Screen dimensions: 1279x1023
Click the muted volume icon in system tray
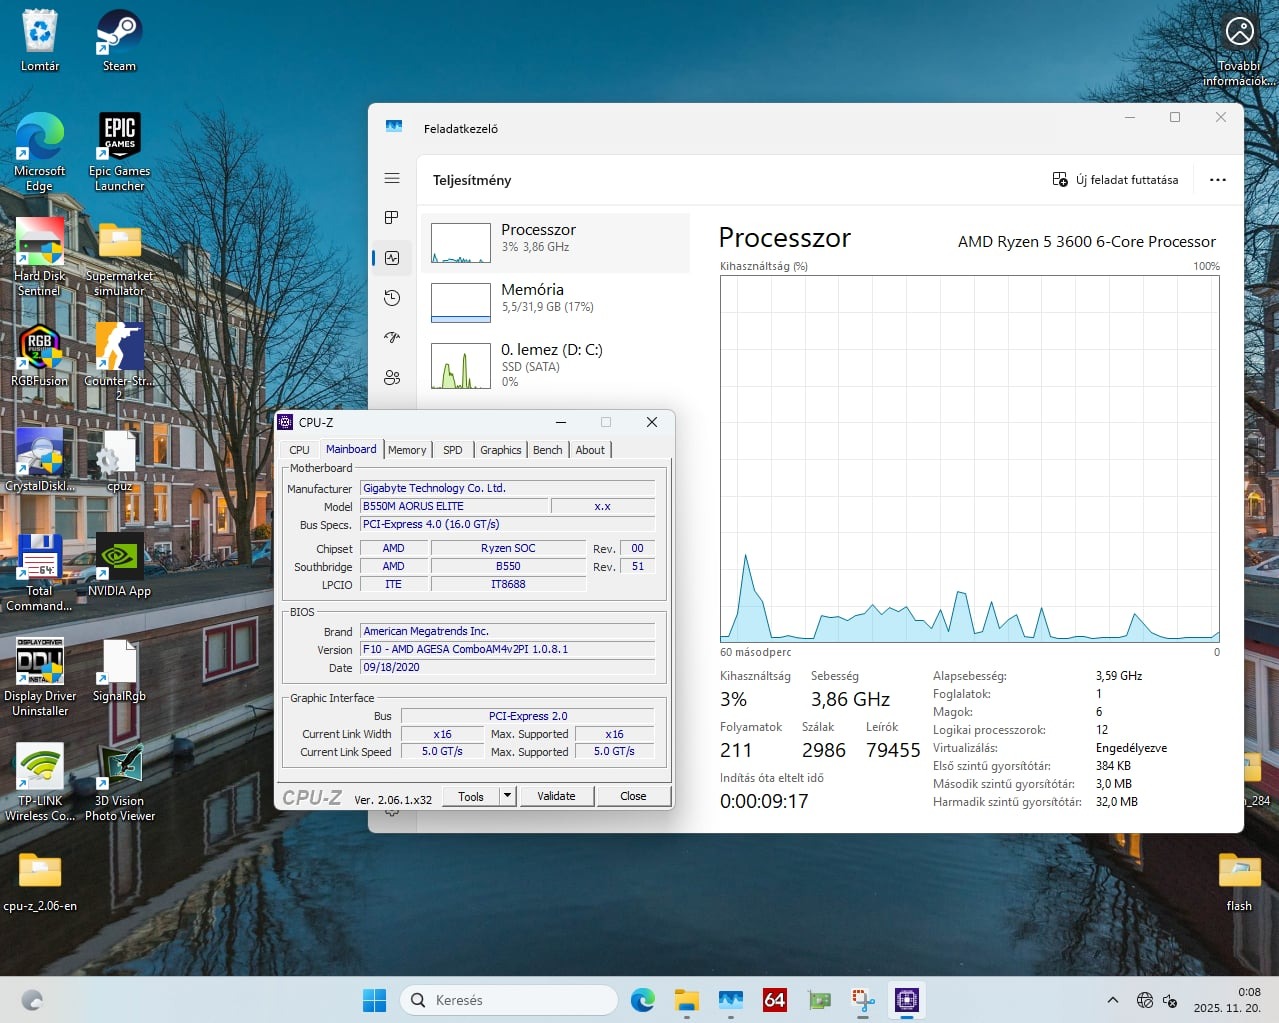pyautogui.click(x=1171, y=1000)
